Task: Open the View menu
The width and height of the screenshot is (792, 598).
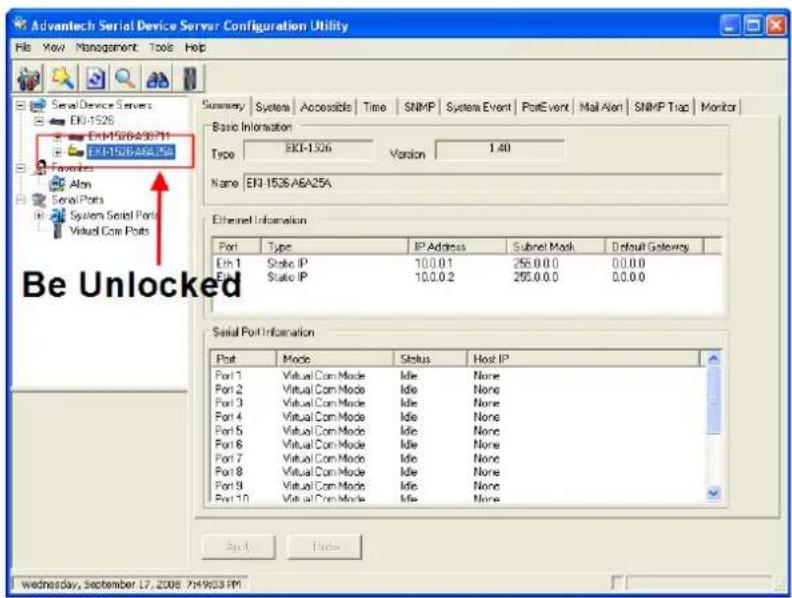Action: point(54,47)
